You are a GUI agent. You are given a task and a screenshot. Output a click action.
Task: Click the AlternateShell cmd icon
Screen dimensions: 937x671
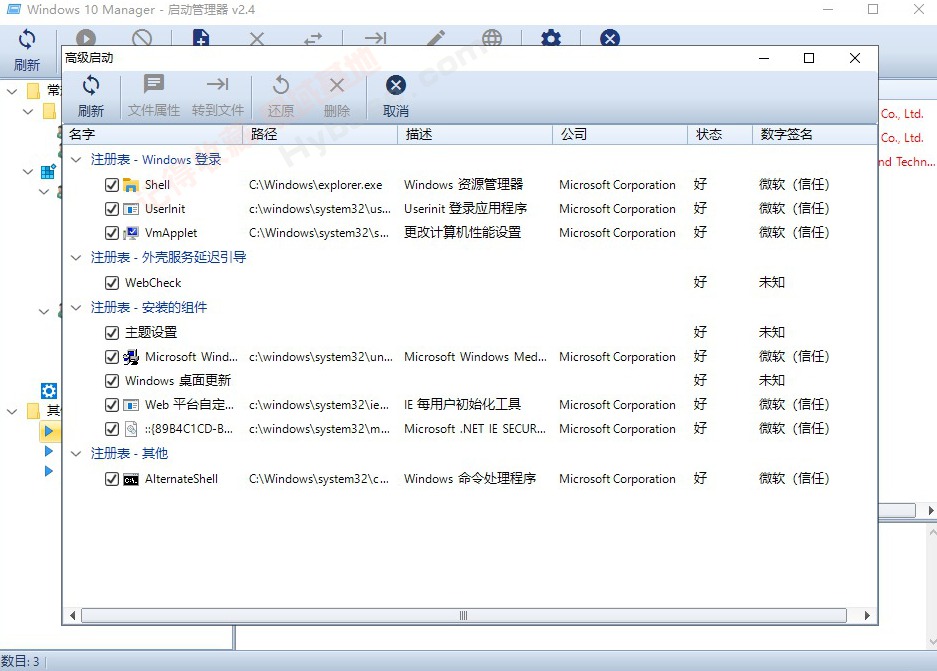point(131,479)
